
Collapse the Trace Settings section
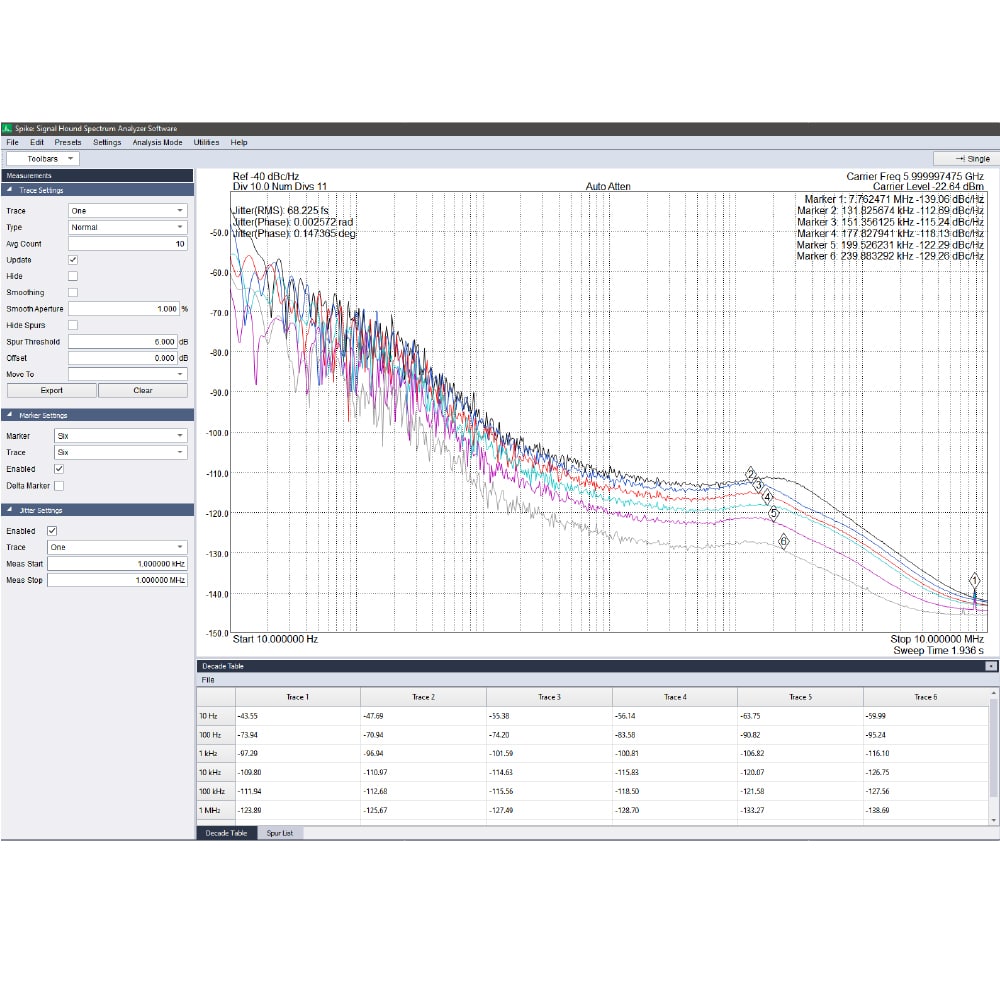click(x=10, y=190)
